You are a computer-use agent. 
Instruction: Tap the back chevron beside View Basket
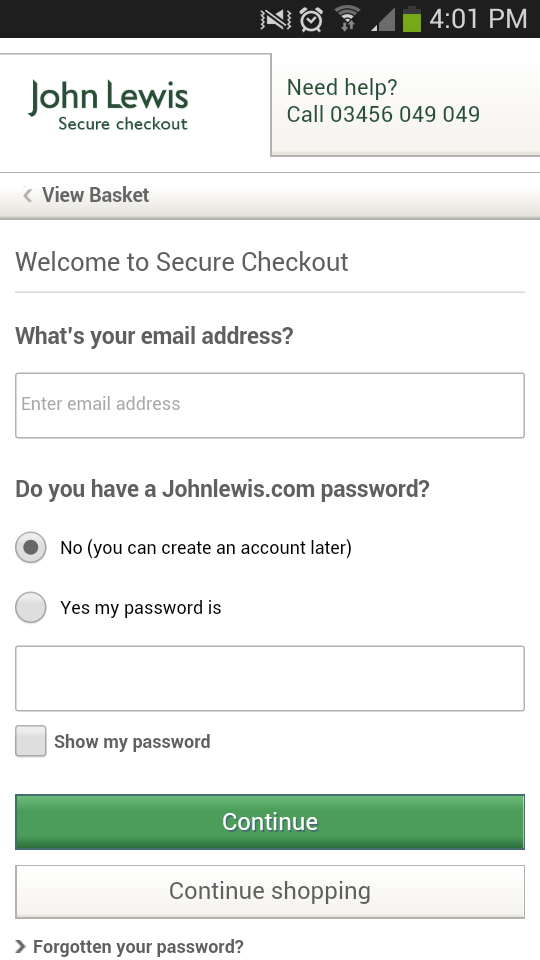(27, 195)
